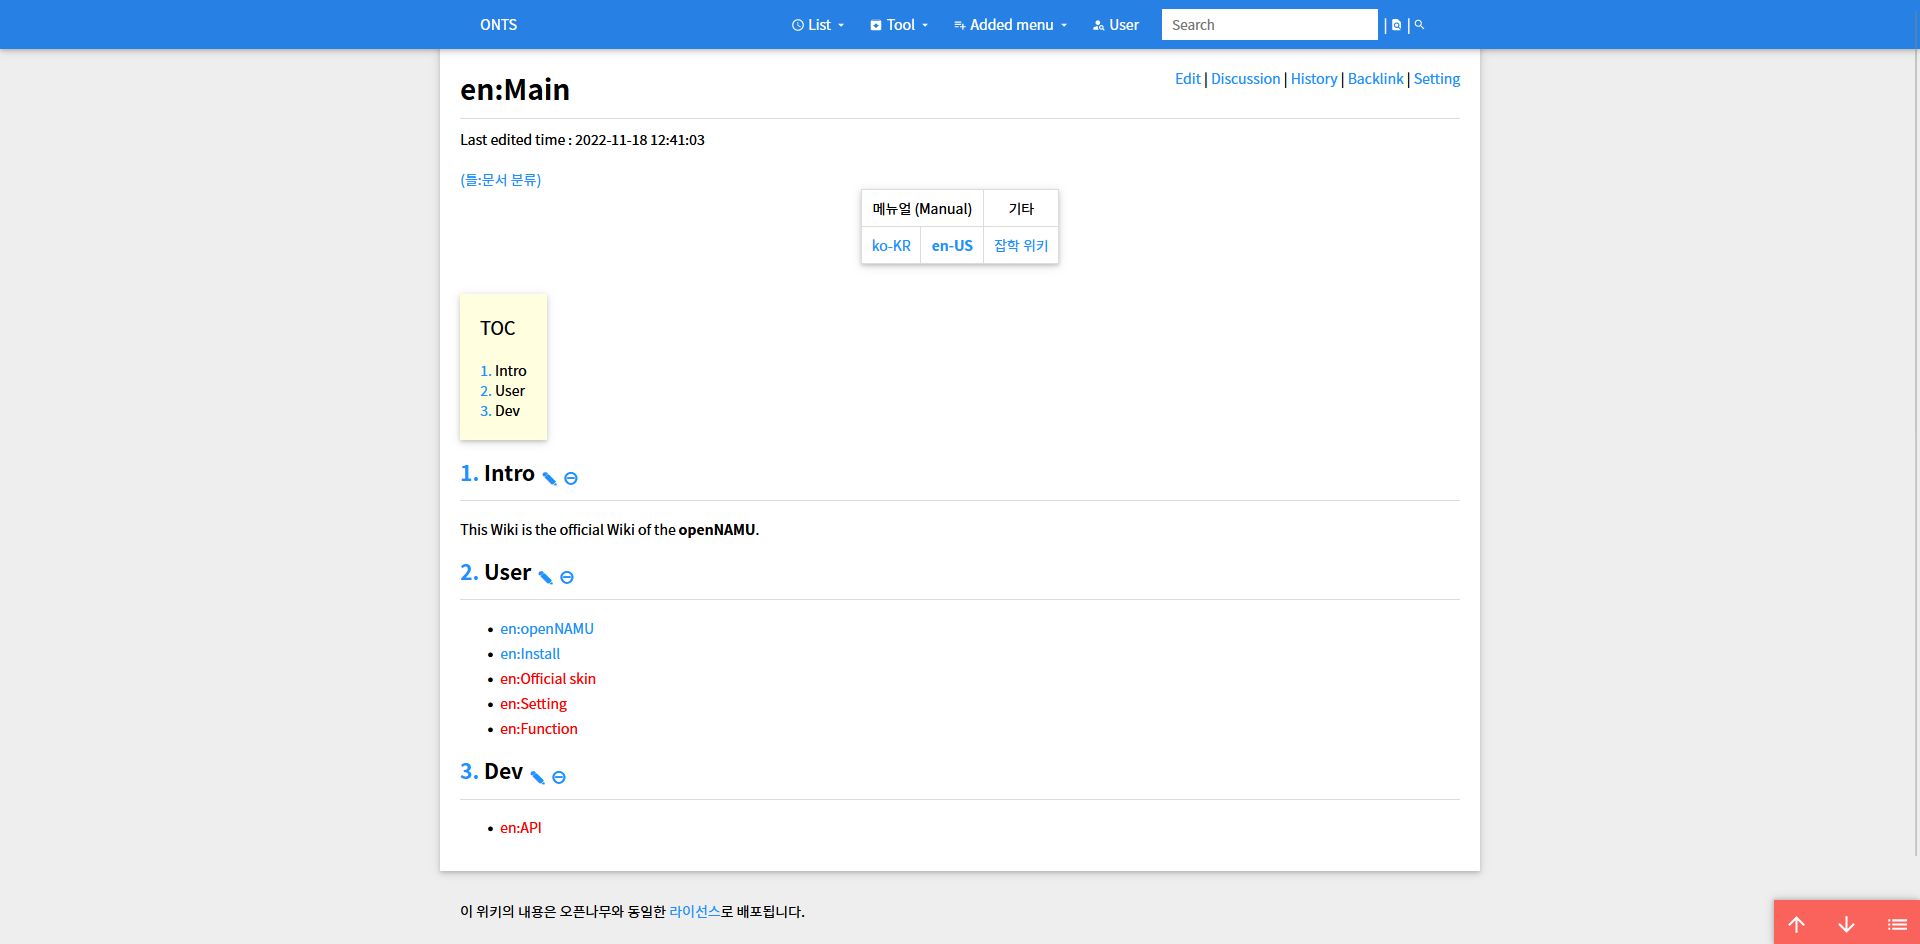Image resolution: width=1920 pixels, height=944 pixels.
Task: Go to ONTS home via brand link
Action: coord(497,24)
